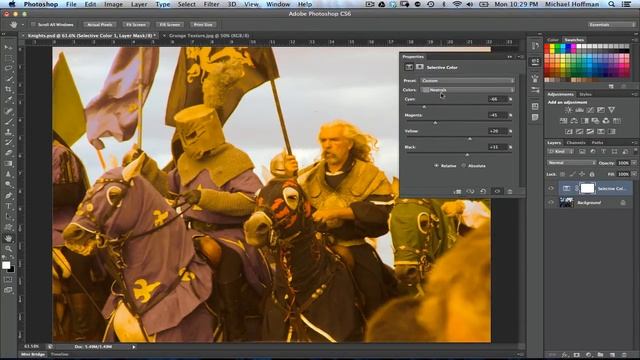
Task: Click the Magenta value input field
Action: [498, 115]
